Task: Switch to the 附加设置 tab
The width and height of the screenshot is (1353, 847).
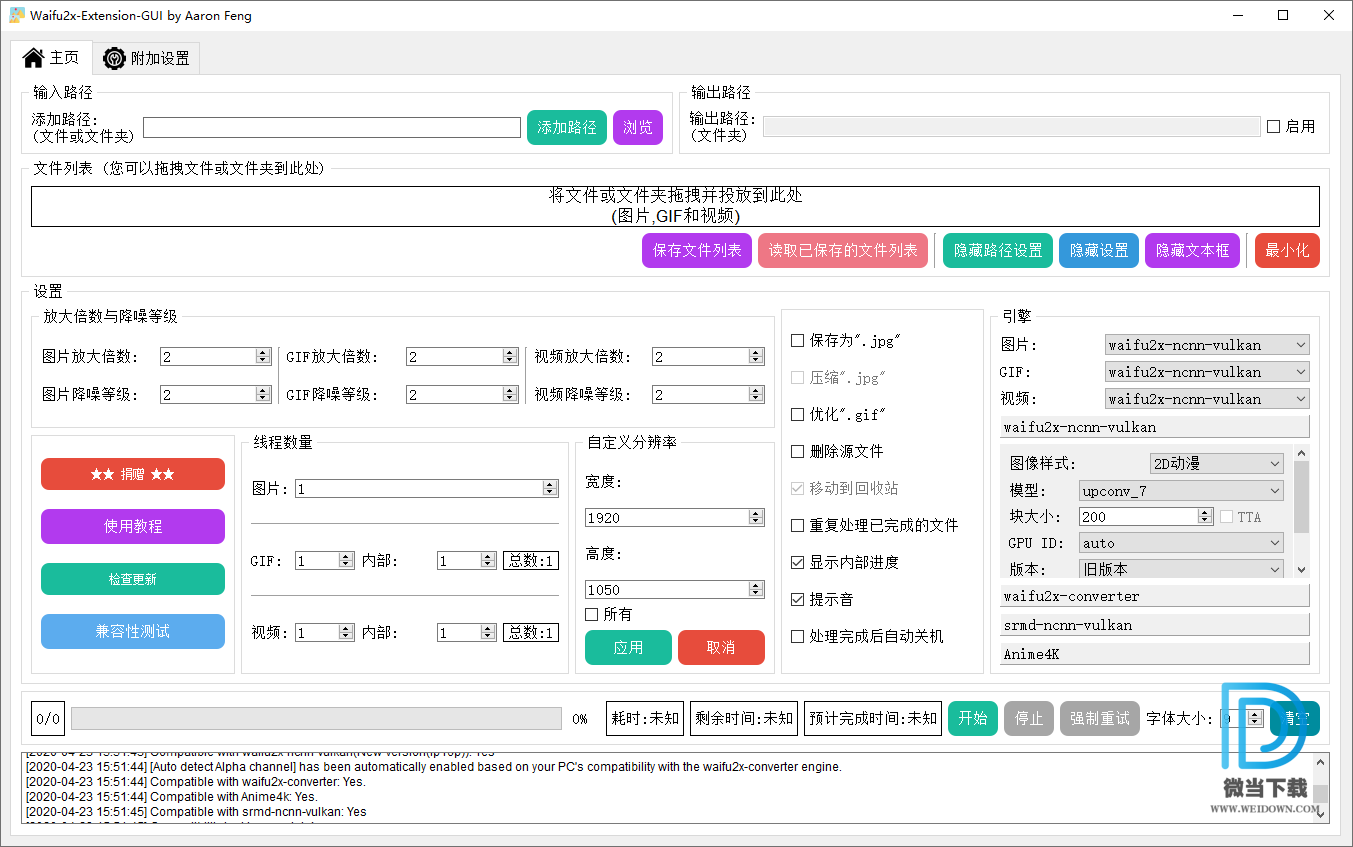Action: [146, 58]
